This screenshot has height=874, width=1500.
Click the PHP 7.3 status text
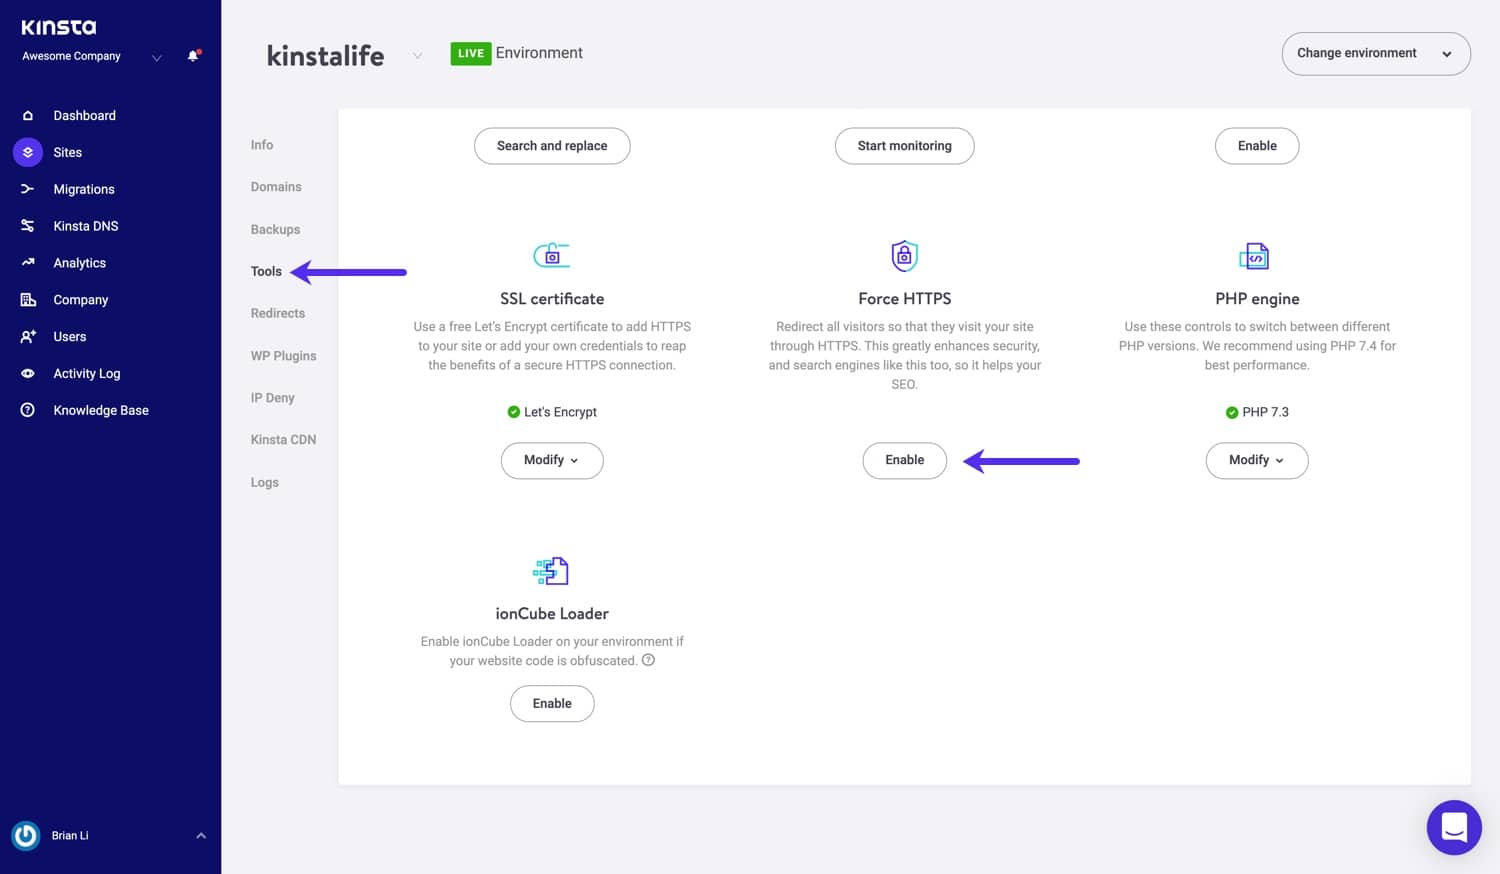[x=1265, y=412]
